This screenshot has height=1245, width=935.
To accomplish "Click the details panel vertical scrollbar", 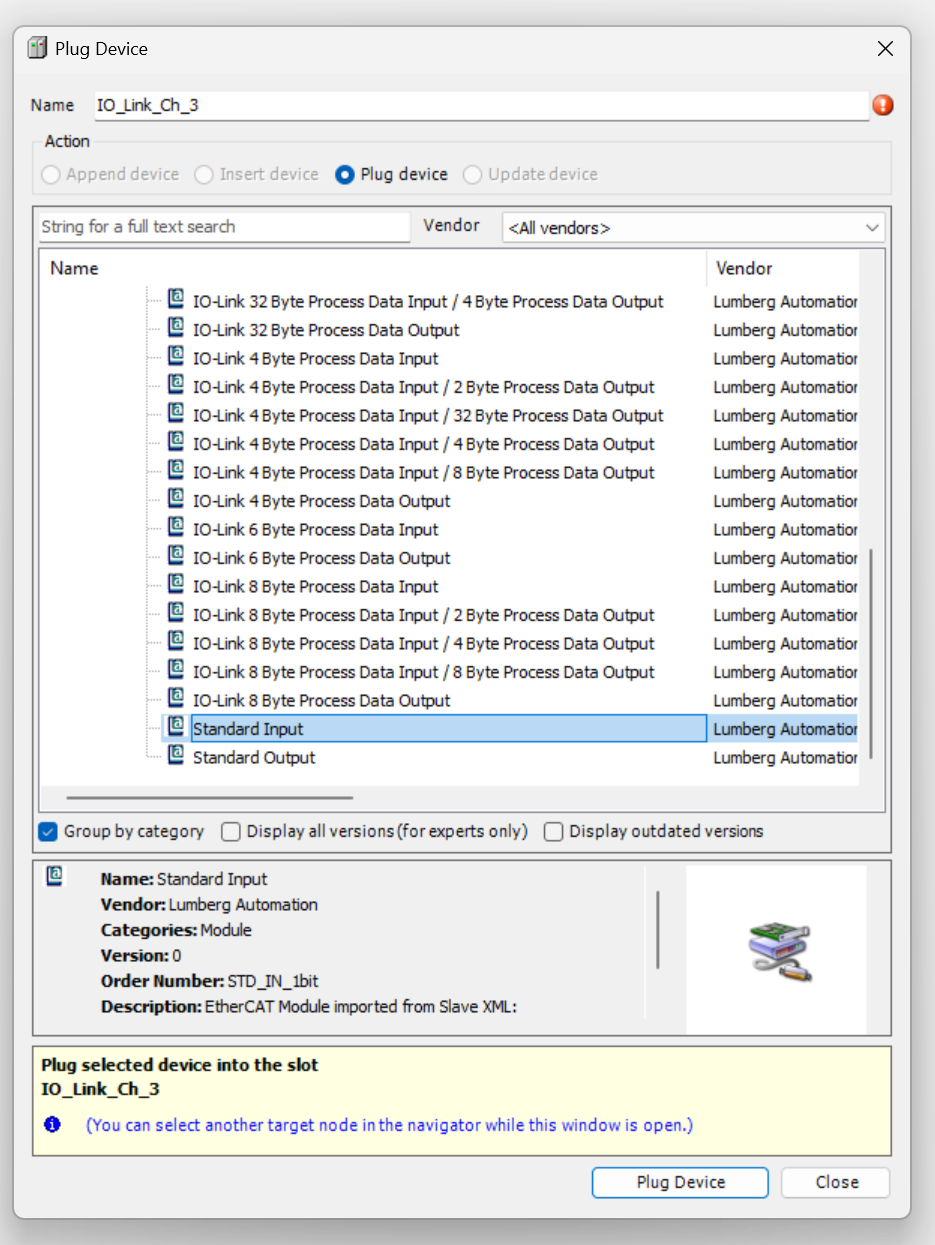I will click(658, 929).
